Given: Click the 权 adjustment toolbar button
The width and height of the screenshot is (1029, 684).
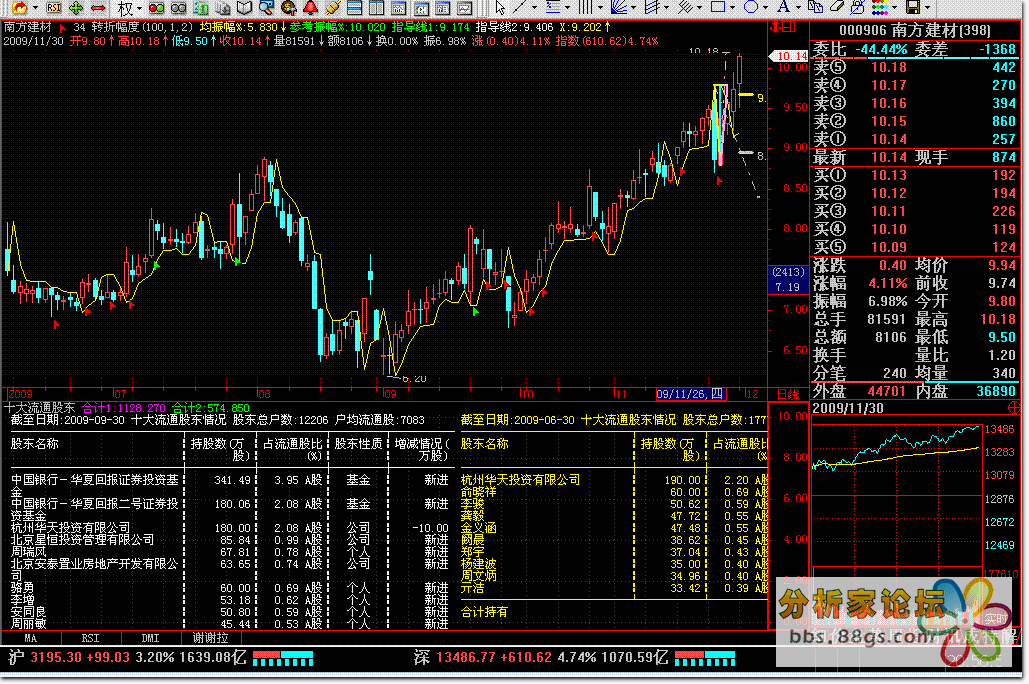Looking at the screenshot, I should [125, 9].
